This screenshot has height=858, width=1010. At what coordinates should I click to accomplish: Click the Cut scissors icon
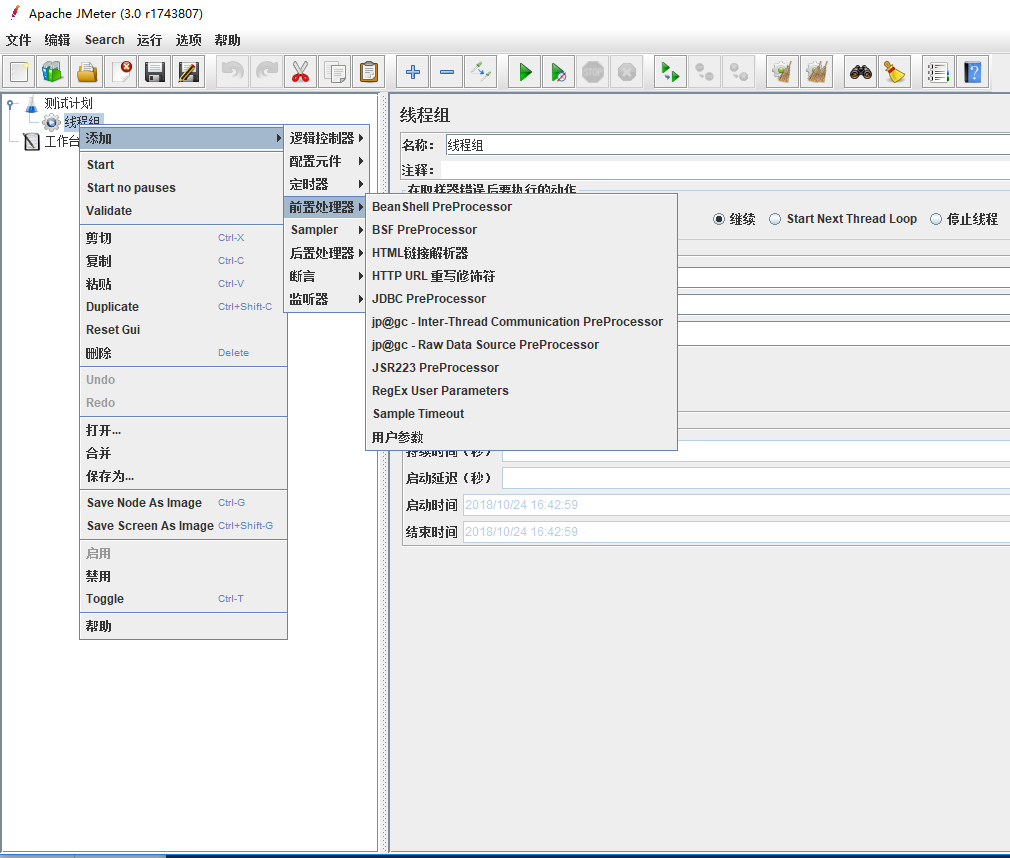tap(300, 72)
